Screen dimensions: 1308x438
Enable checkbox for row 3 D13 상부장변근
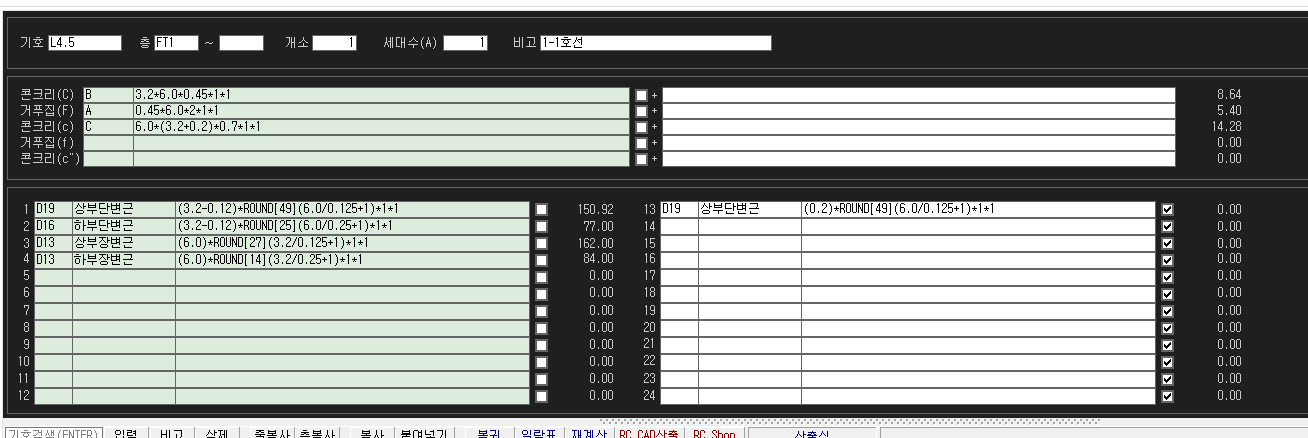pos(541,243)
